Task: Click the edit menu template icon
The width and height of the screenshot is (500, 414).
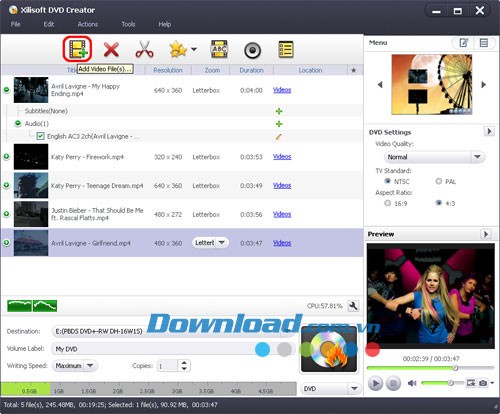Action: click(464, 43)
